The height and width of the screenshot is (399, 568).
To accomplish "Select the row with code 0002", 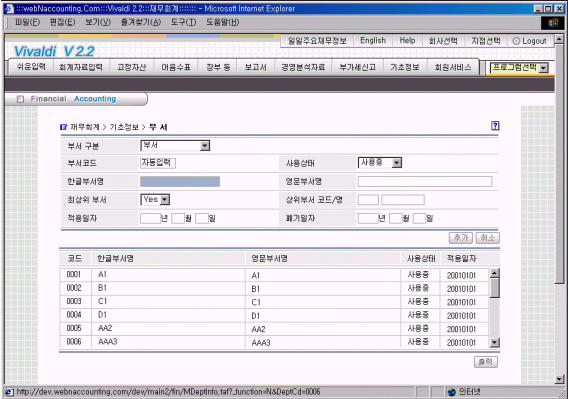I will tap(274, 288).
